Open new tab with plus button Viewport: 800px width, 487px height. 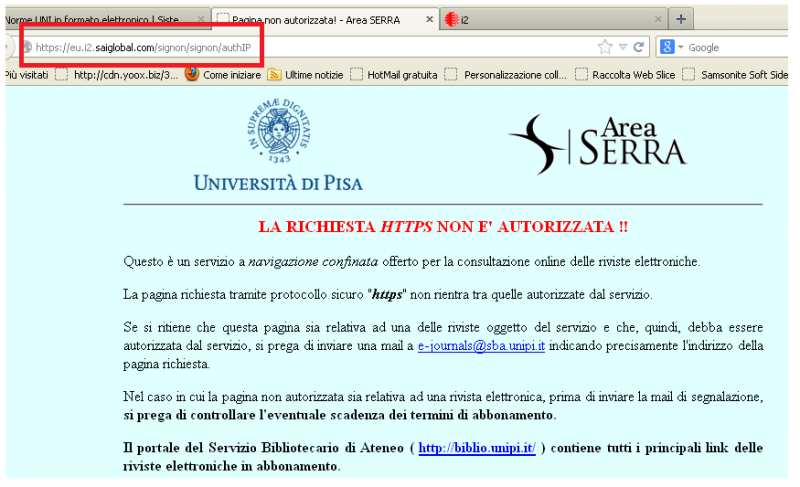coord(681,19)
